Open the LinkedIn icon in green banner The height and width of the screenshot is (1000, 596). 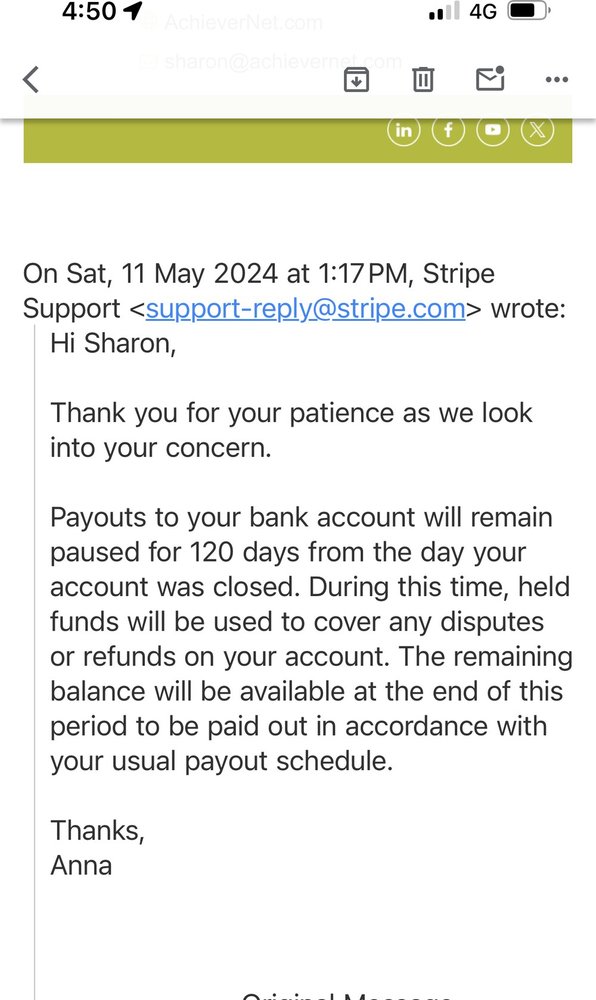coord(403,130)
